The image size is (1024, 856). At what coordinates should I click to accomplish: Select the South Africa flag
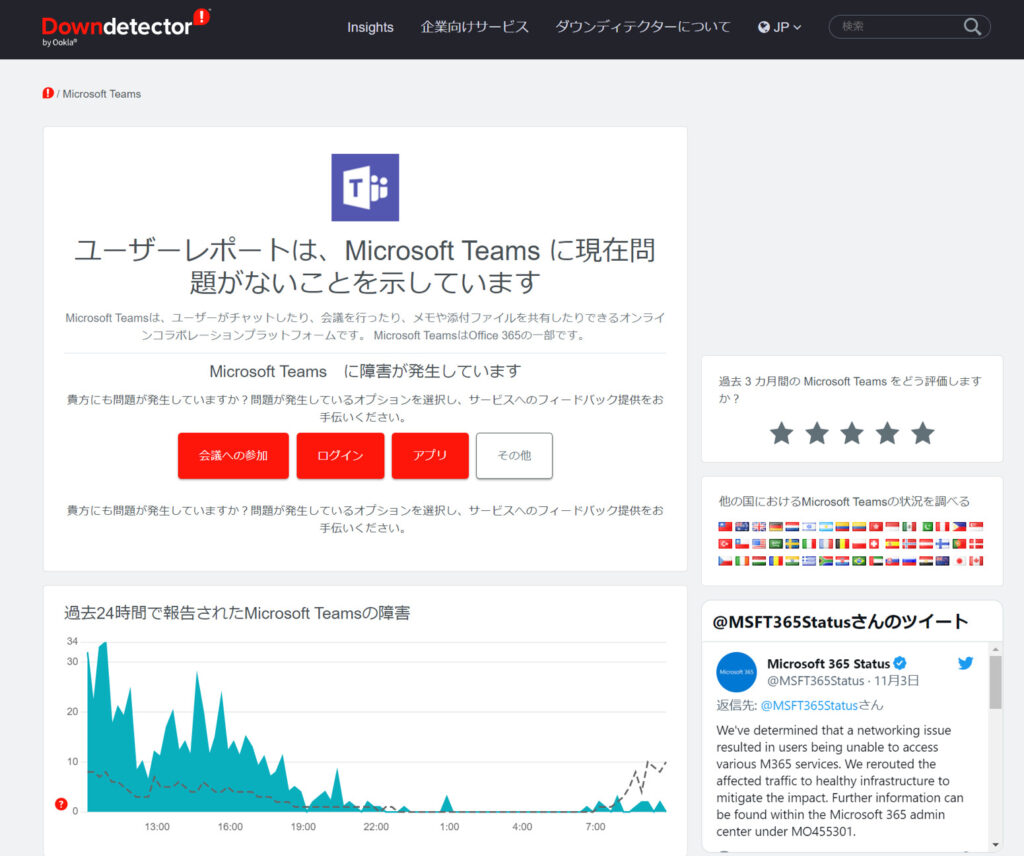(x=825, y=561)
